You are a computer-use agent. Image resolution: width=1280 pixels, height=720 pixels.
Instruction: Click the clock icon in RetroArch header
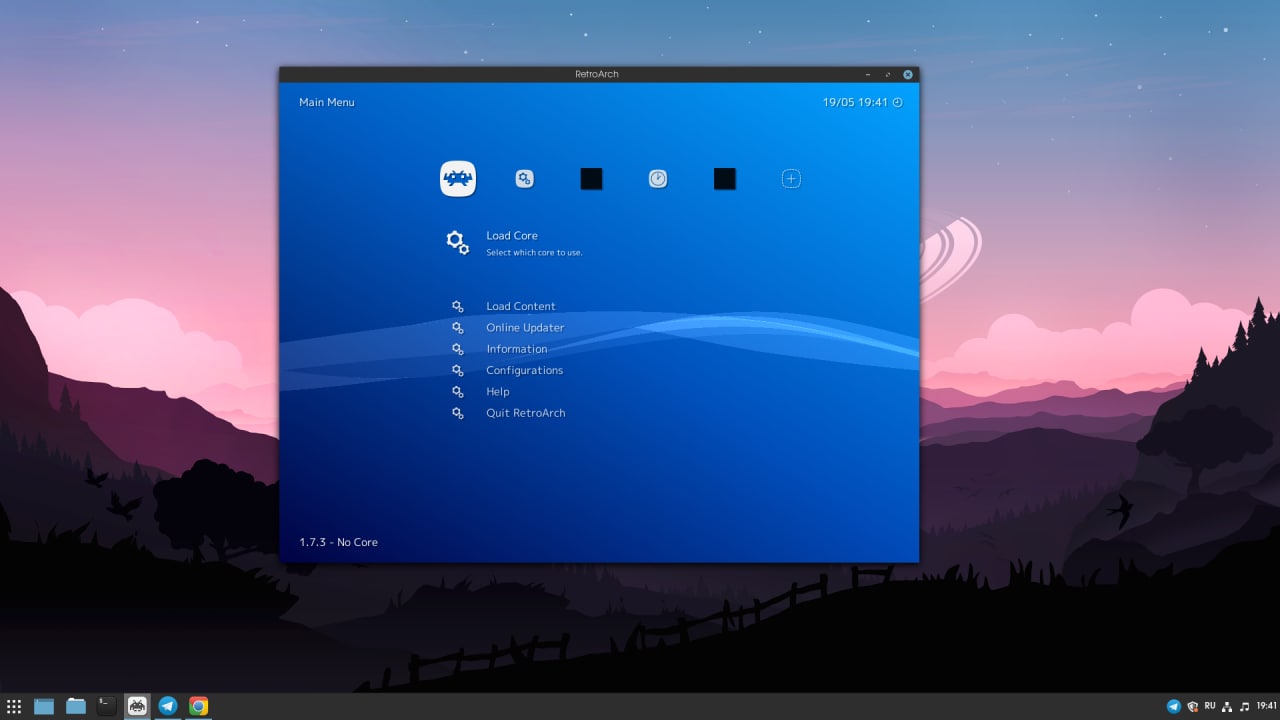897,102
